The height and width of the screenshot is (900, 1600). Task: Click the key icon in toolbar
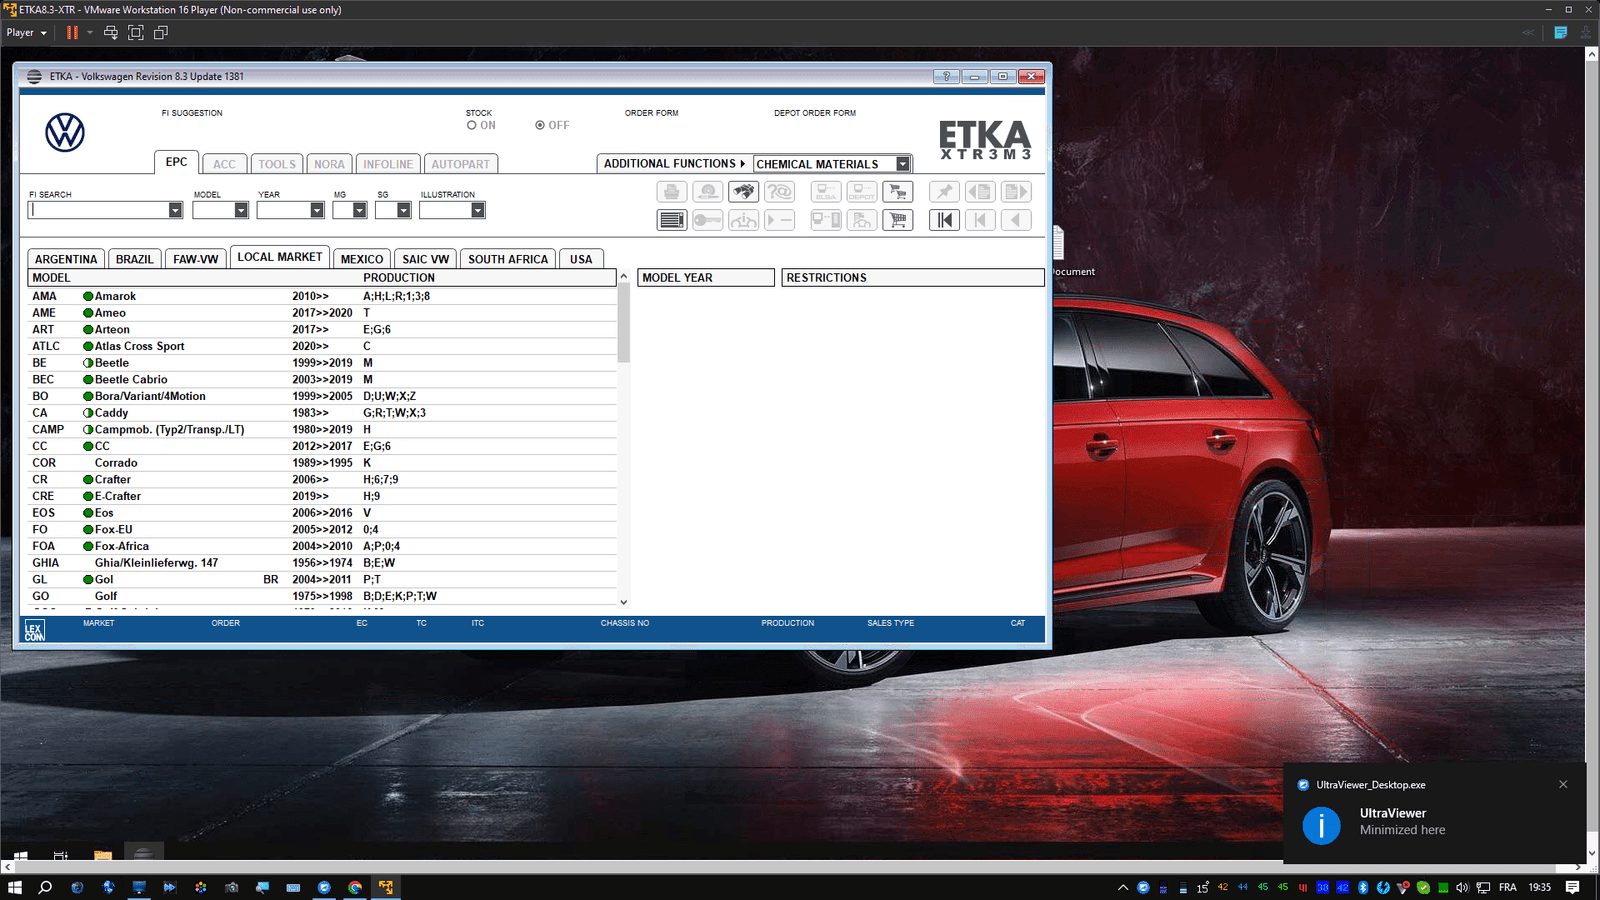[x=707, y=220]
